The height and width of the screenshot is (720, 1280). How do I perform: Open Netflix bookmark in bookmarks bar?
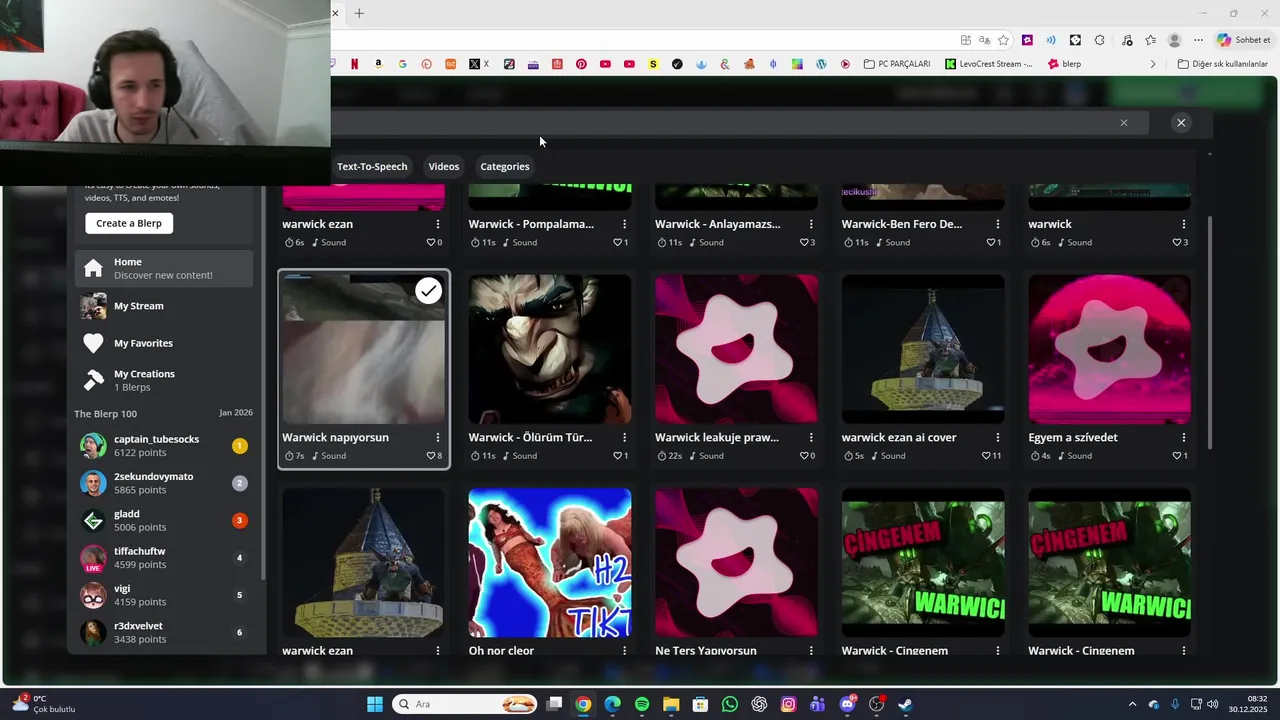tap(354, 64)
